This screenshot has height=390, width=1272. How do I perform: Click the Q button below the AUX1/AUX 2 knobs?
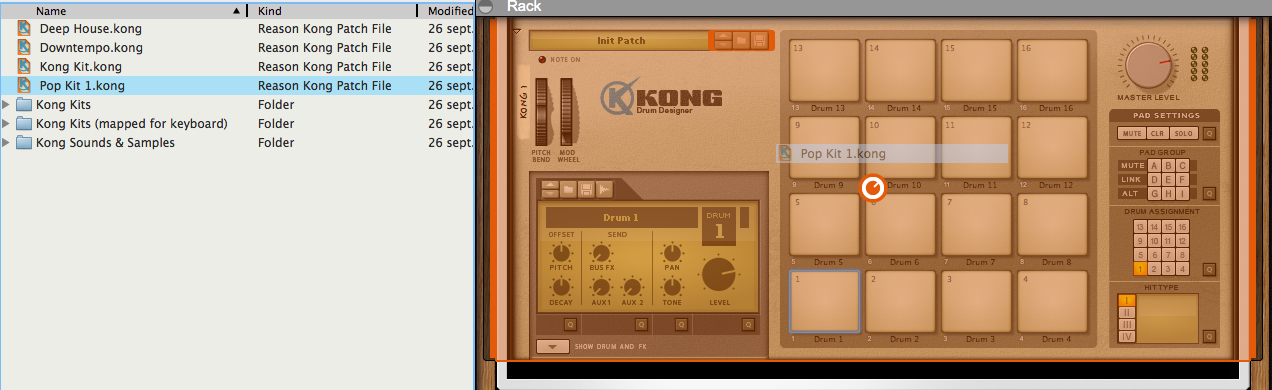pyautogui.click(x=641, y=324)
